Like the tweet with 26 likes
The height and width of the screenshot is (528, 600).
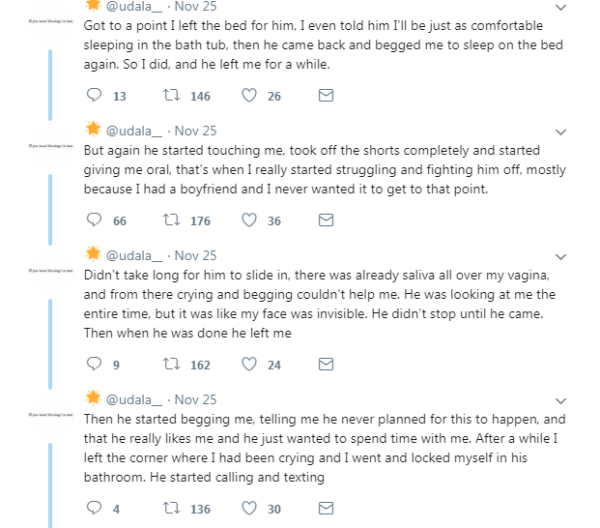click(x=249, y=95)
